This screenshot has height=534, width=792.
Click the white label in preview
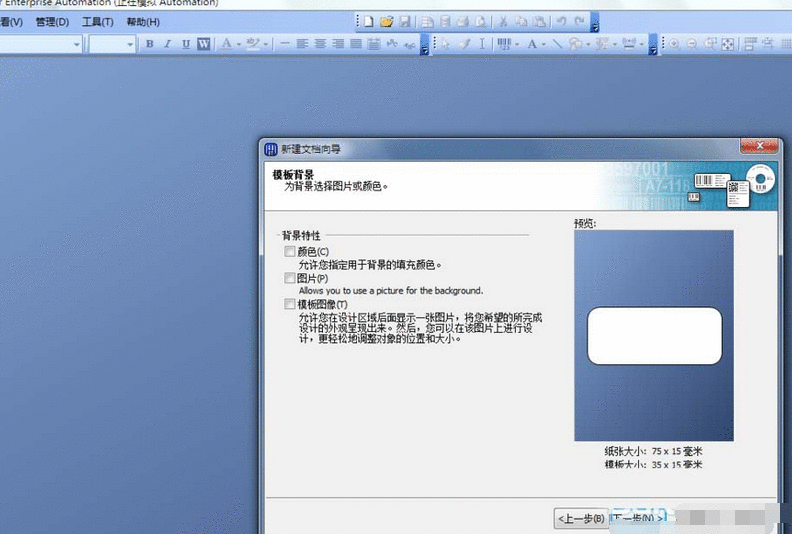tap(654, 336)
